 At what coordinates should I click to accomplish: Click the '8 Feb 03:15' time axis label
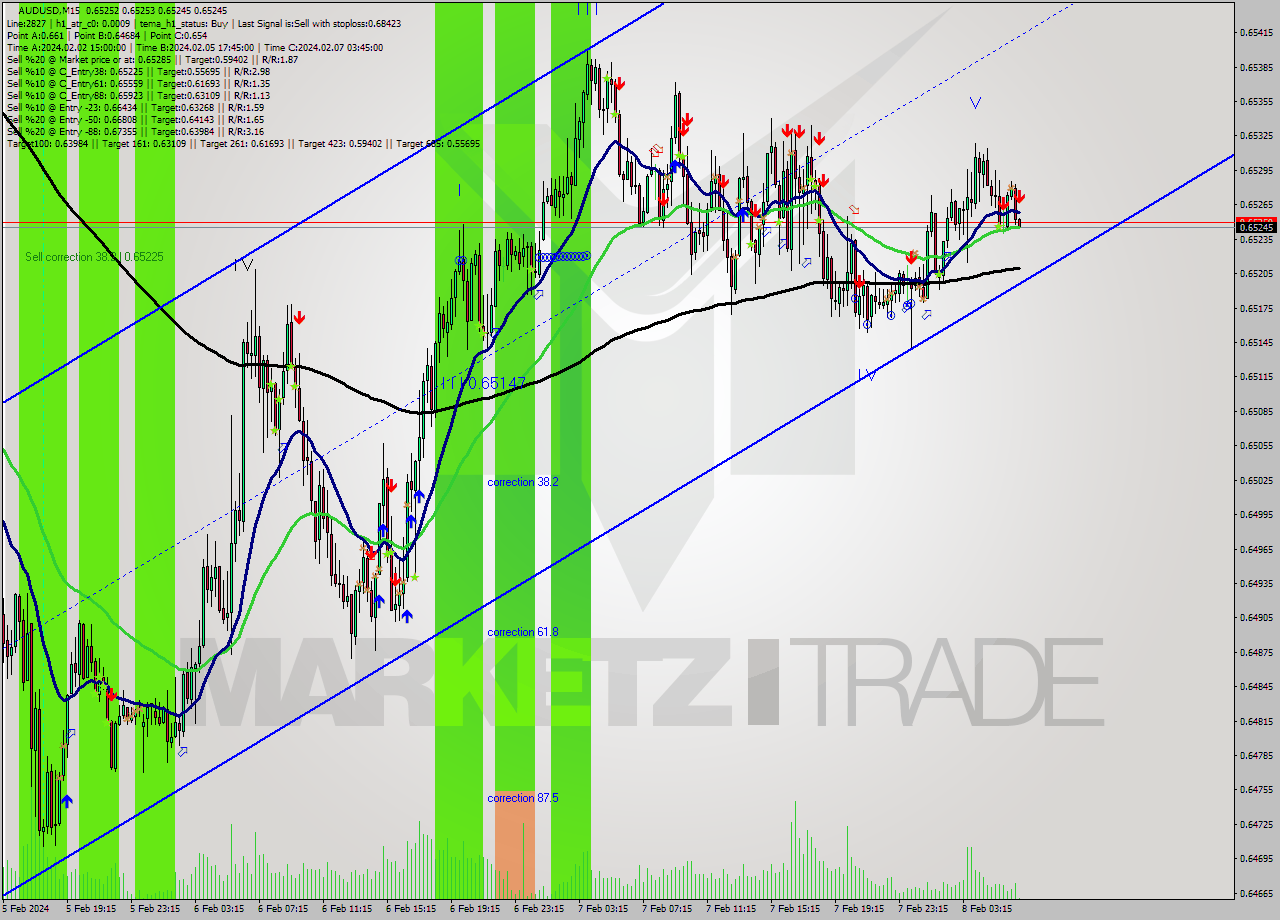point(986,909)
